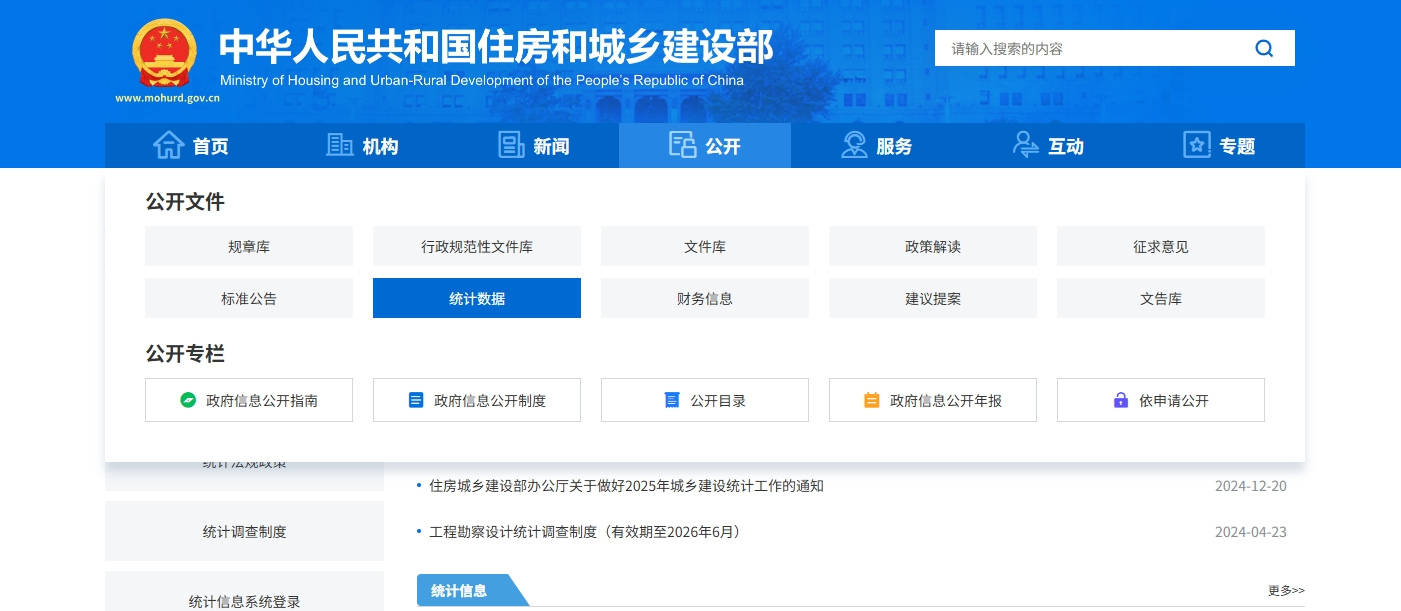Screen dimensions: 1401x611
Task: Open the 专题 navigation tab
Action: (1219, 146)
